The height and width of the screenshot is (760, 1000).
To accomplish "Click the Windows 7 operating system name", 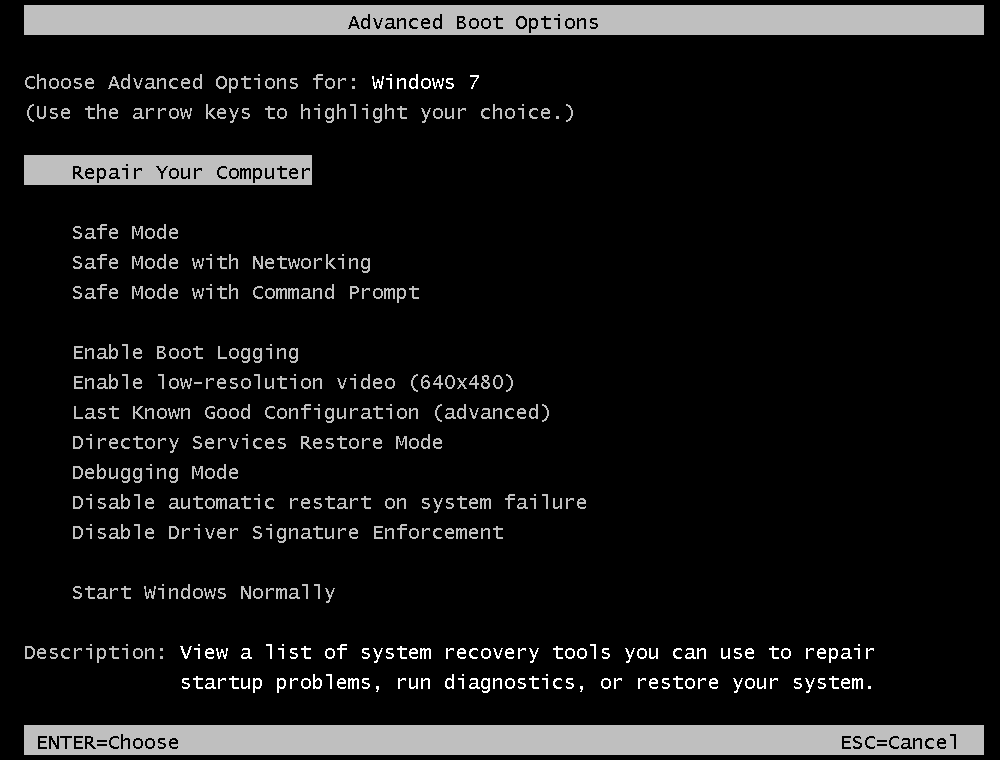I will pos(425,82).
